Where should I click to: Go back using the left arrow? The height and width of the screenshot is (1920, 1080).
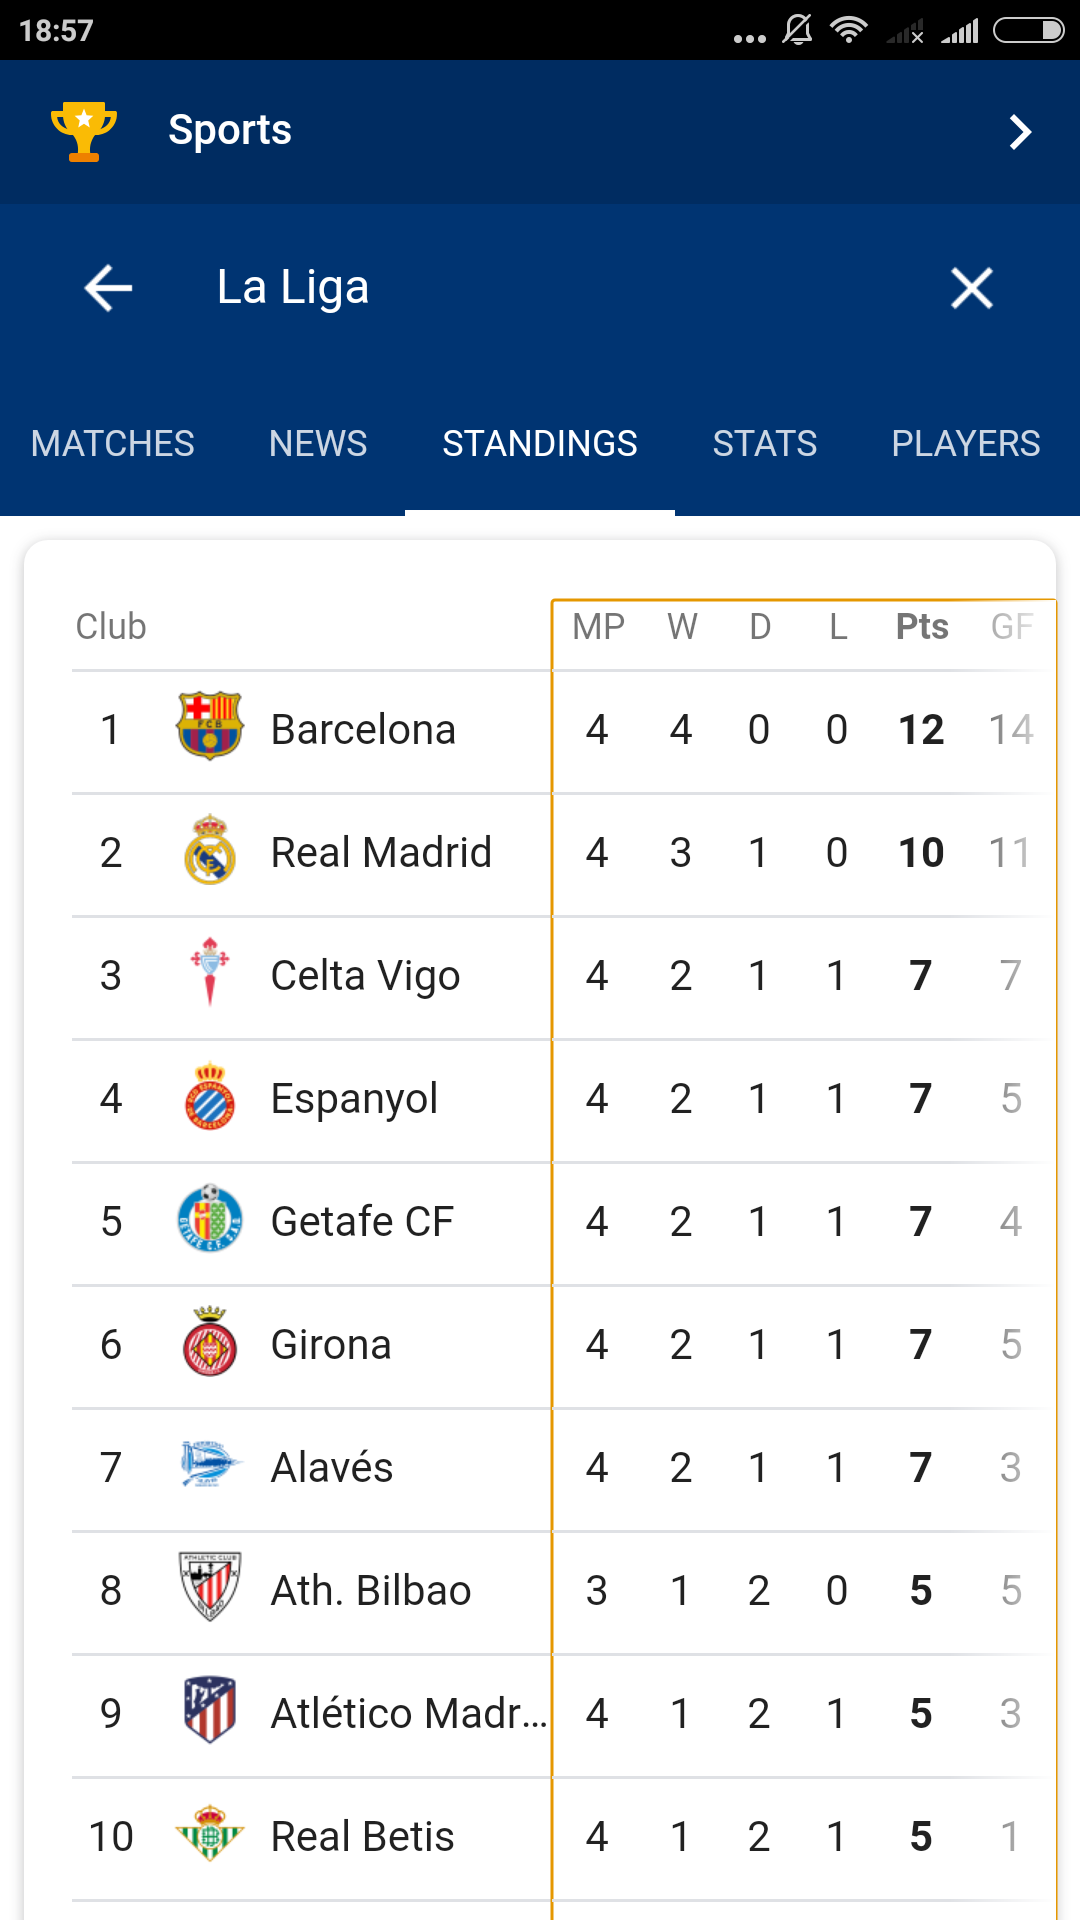[108, 288]
